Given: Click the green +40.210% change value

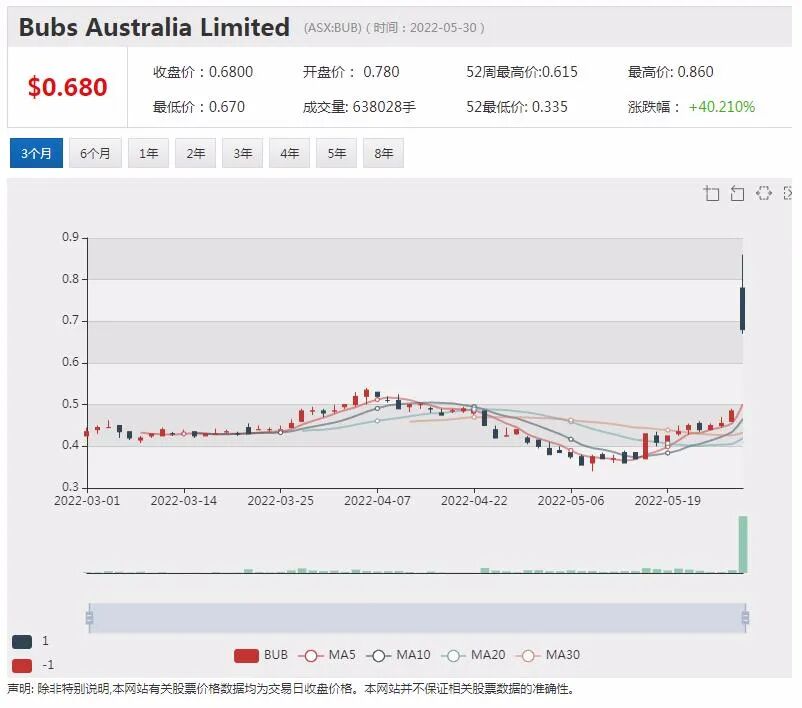Looking at the screenshot, I should coord(722,107).
